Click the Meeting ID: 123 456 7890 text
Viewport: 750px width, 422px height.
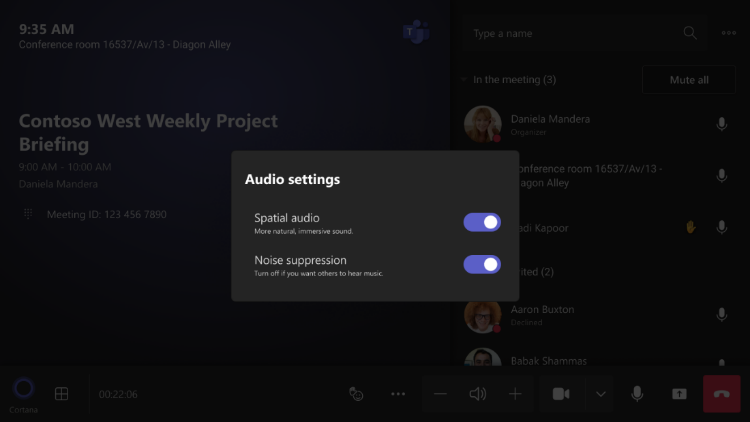(x=107, y=214)
